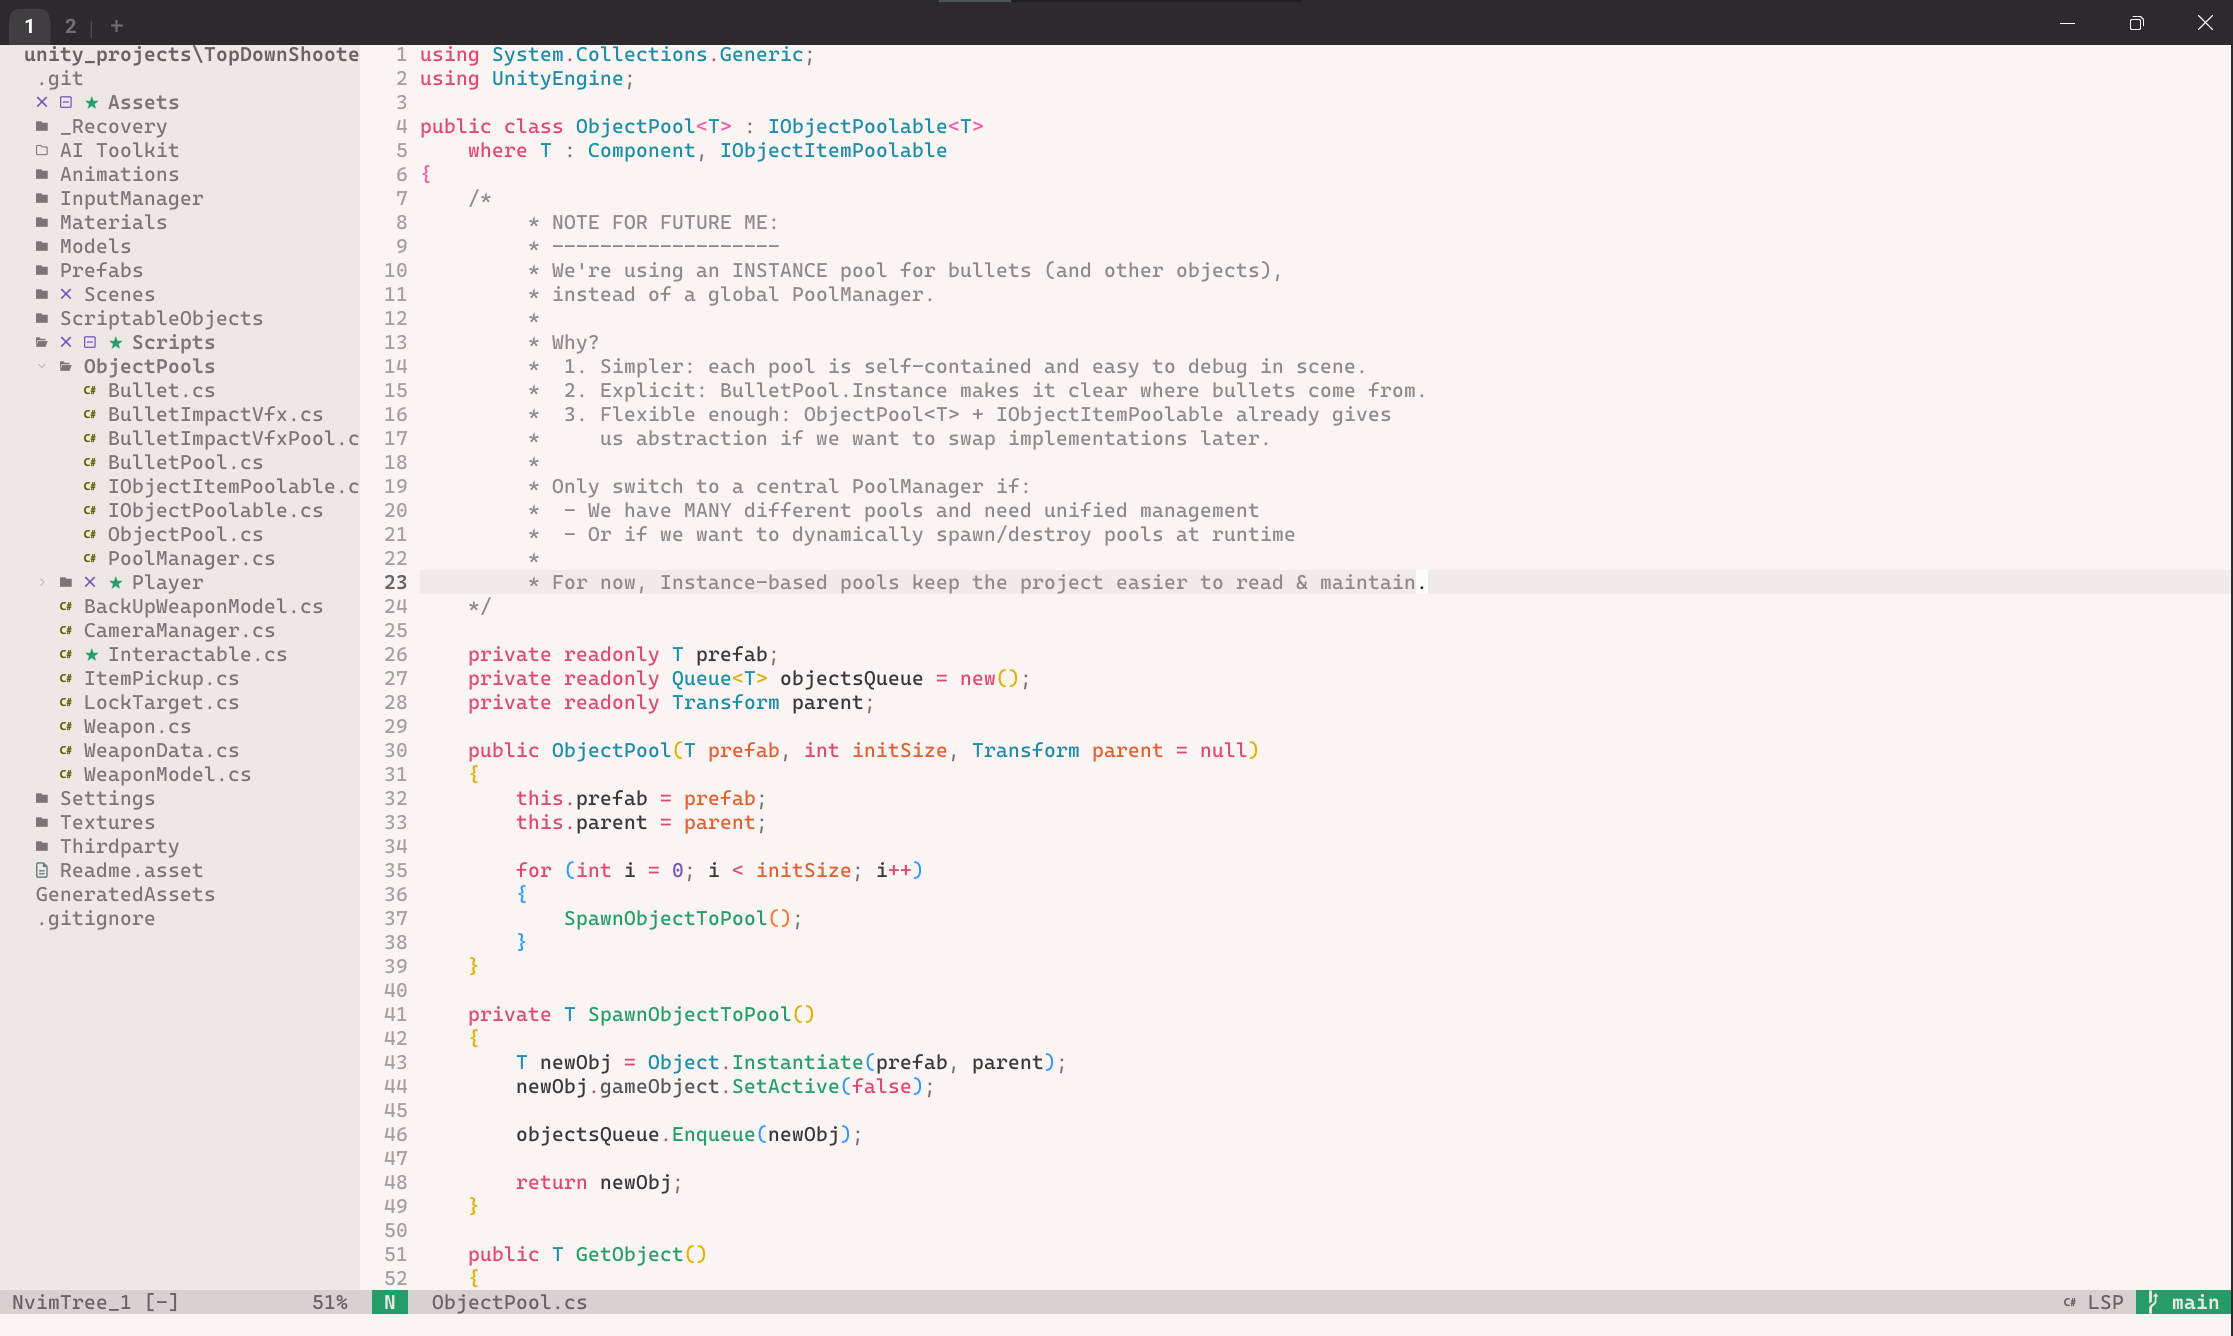This screenshot has height=1336, width=2233.
Task: Open ItemPickup.cs file
Action: pyautogui.click(x=162, y=679)
